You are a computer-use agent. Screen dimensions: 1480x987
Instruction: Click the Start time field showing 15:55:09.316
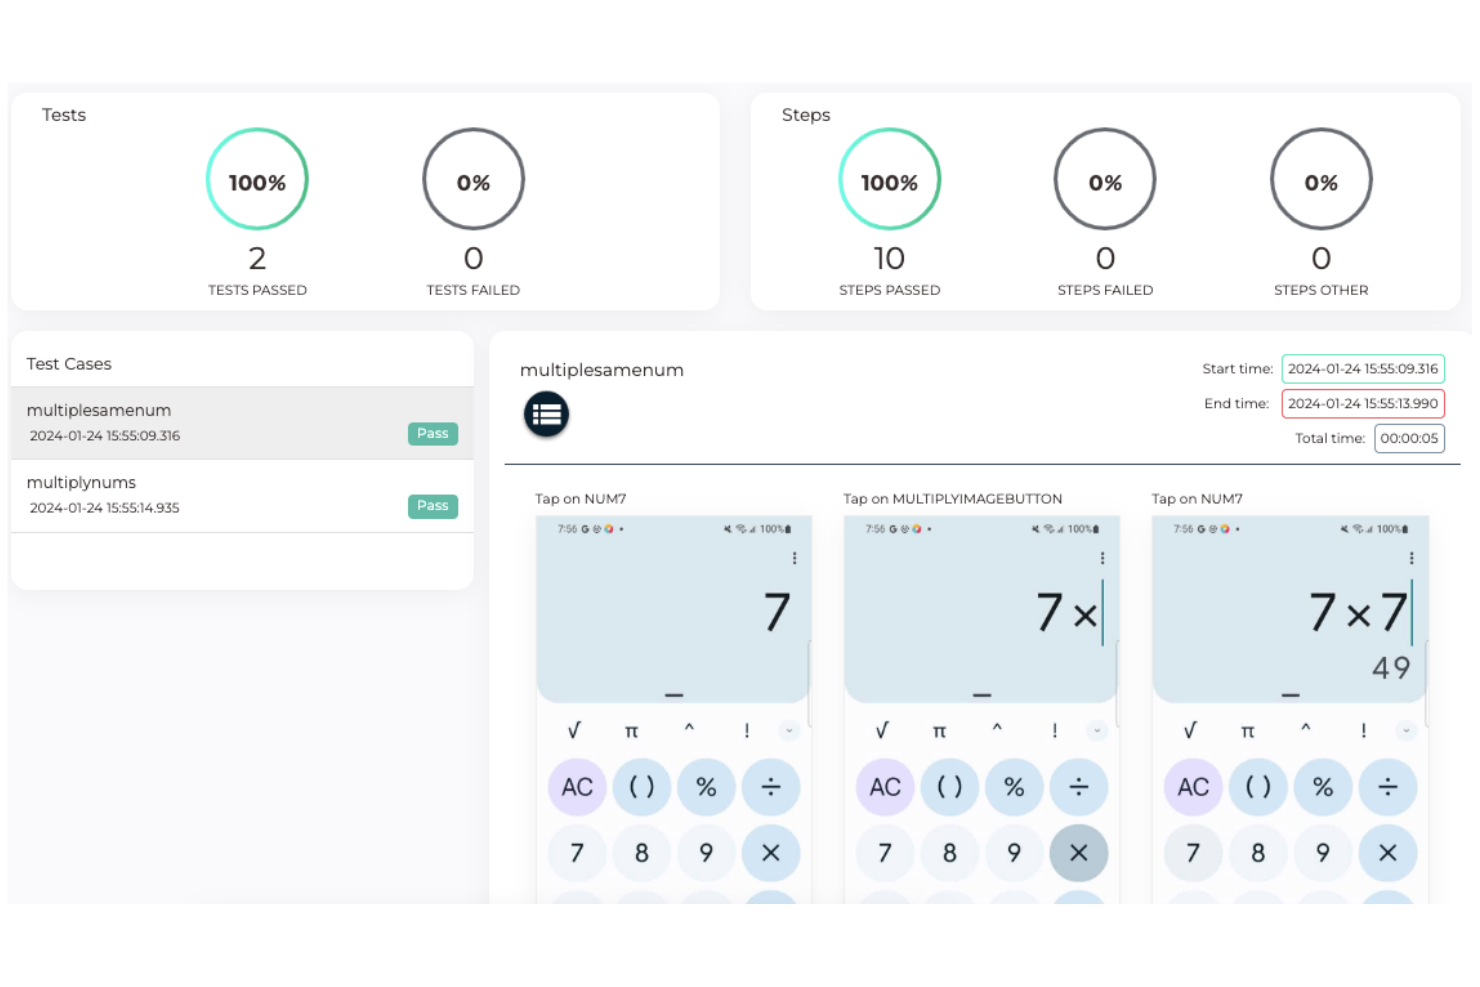coord(1362,368)
